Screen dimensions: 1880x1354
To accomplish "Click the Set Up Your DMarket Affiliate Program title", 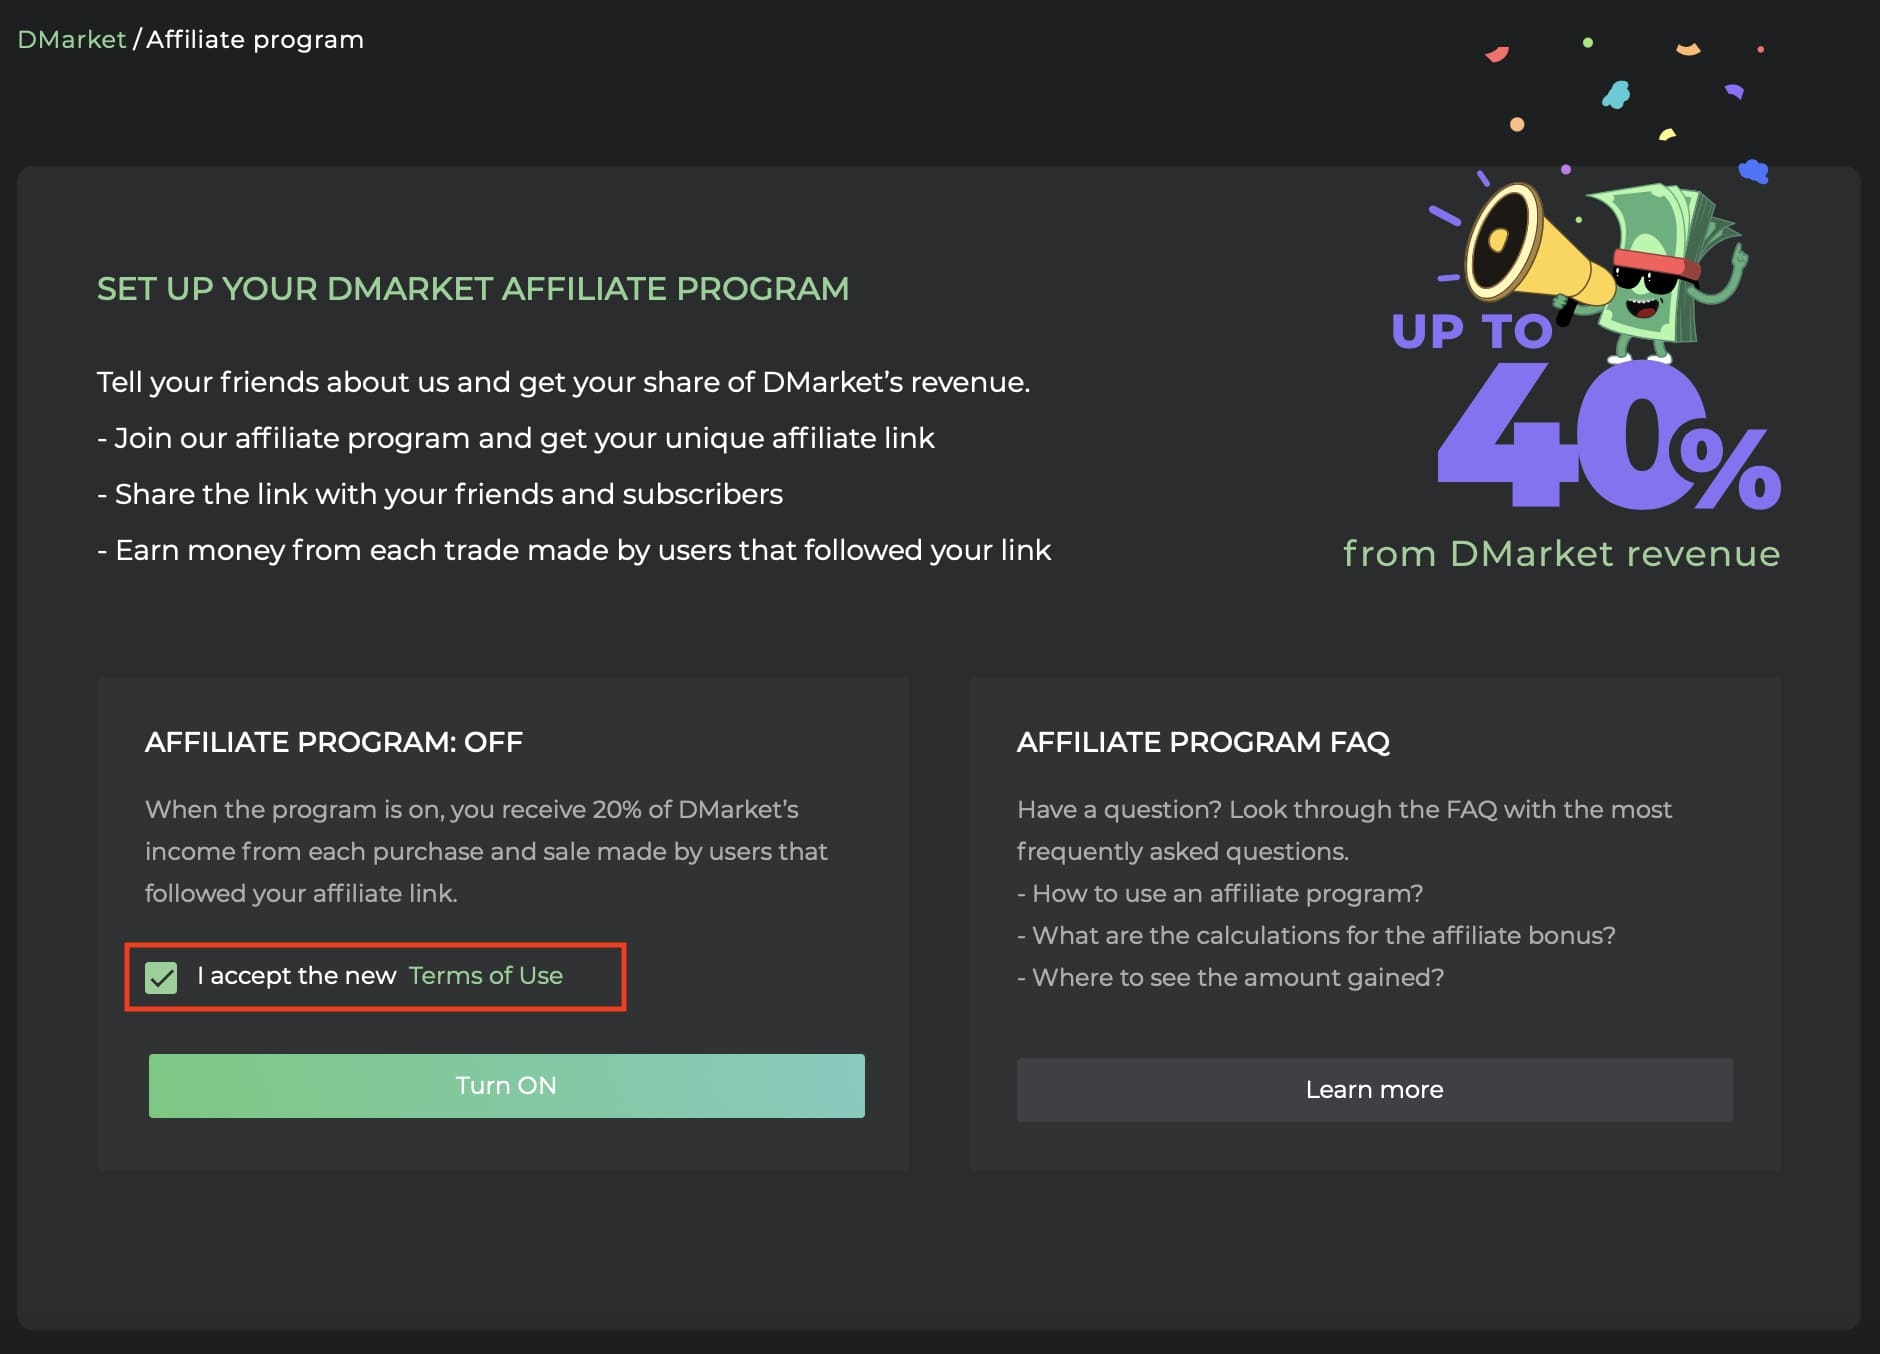I will tap(473, 289).
